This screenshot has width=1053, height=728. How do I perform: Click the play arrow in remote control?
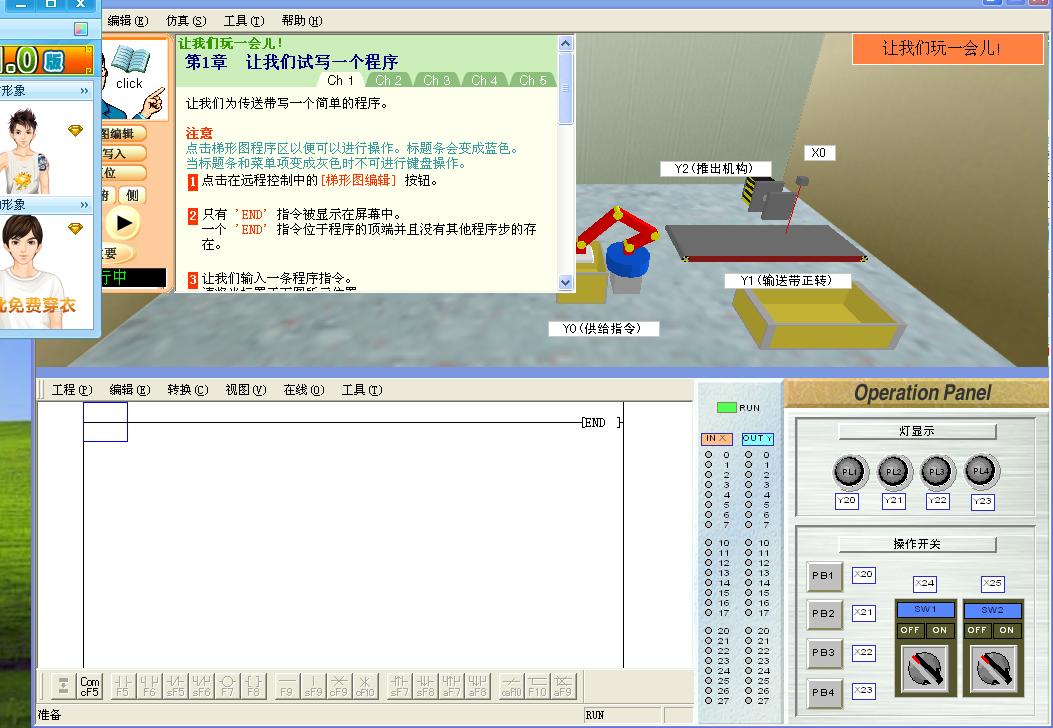click(124, 223)
